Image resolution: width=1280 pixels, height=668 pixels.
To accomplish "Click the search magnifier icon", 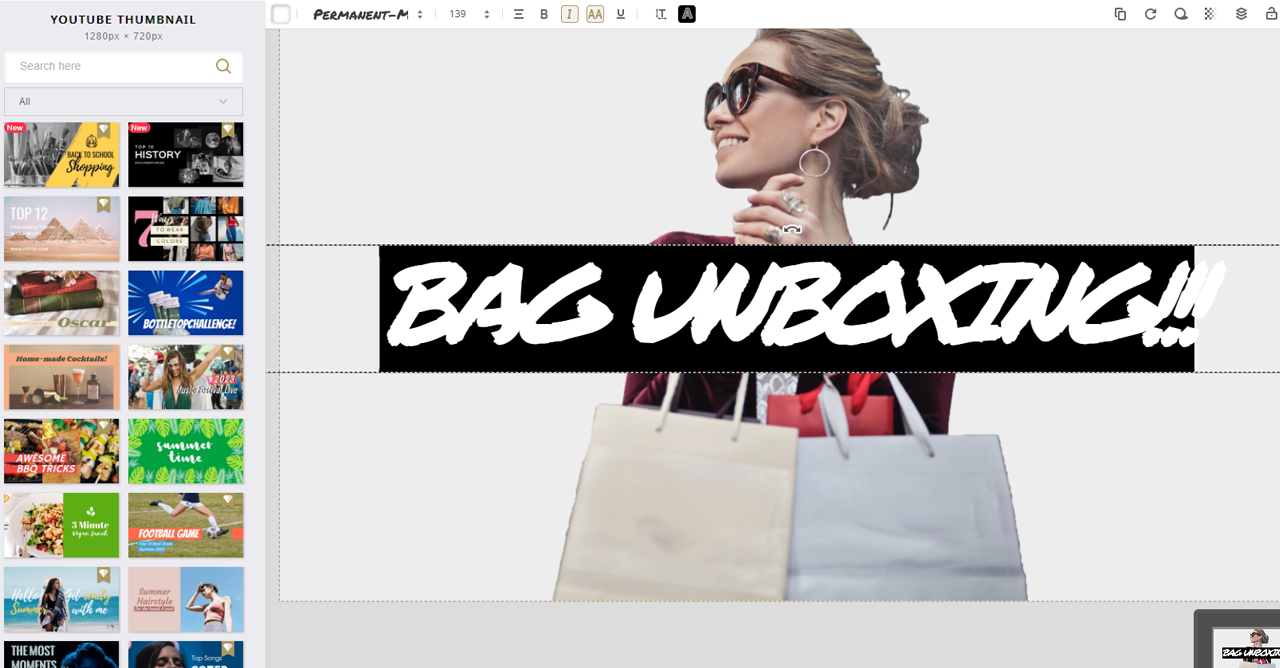I will pos(223,66).
